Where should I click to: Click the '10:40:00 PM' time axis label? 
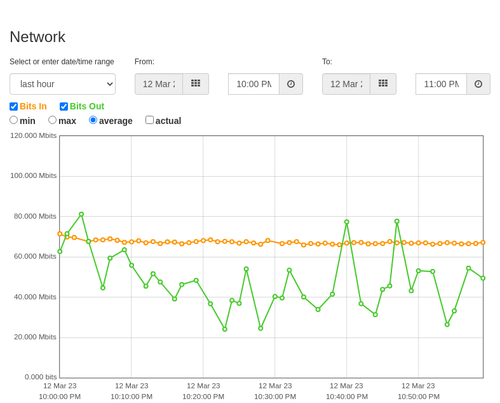[x=347, y=397]
